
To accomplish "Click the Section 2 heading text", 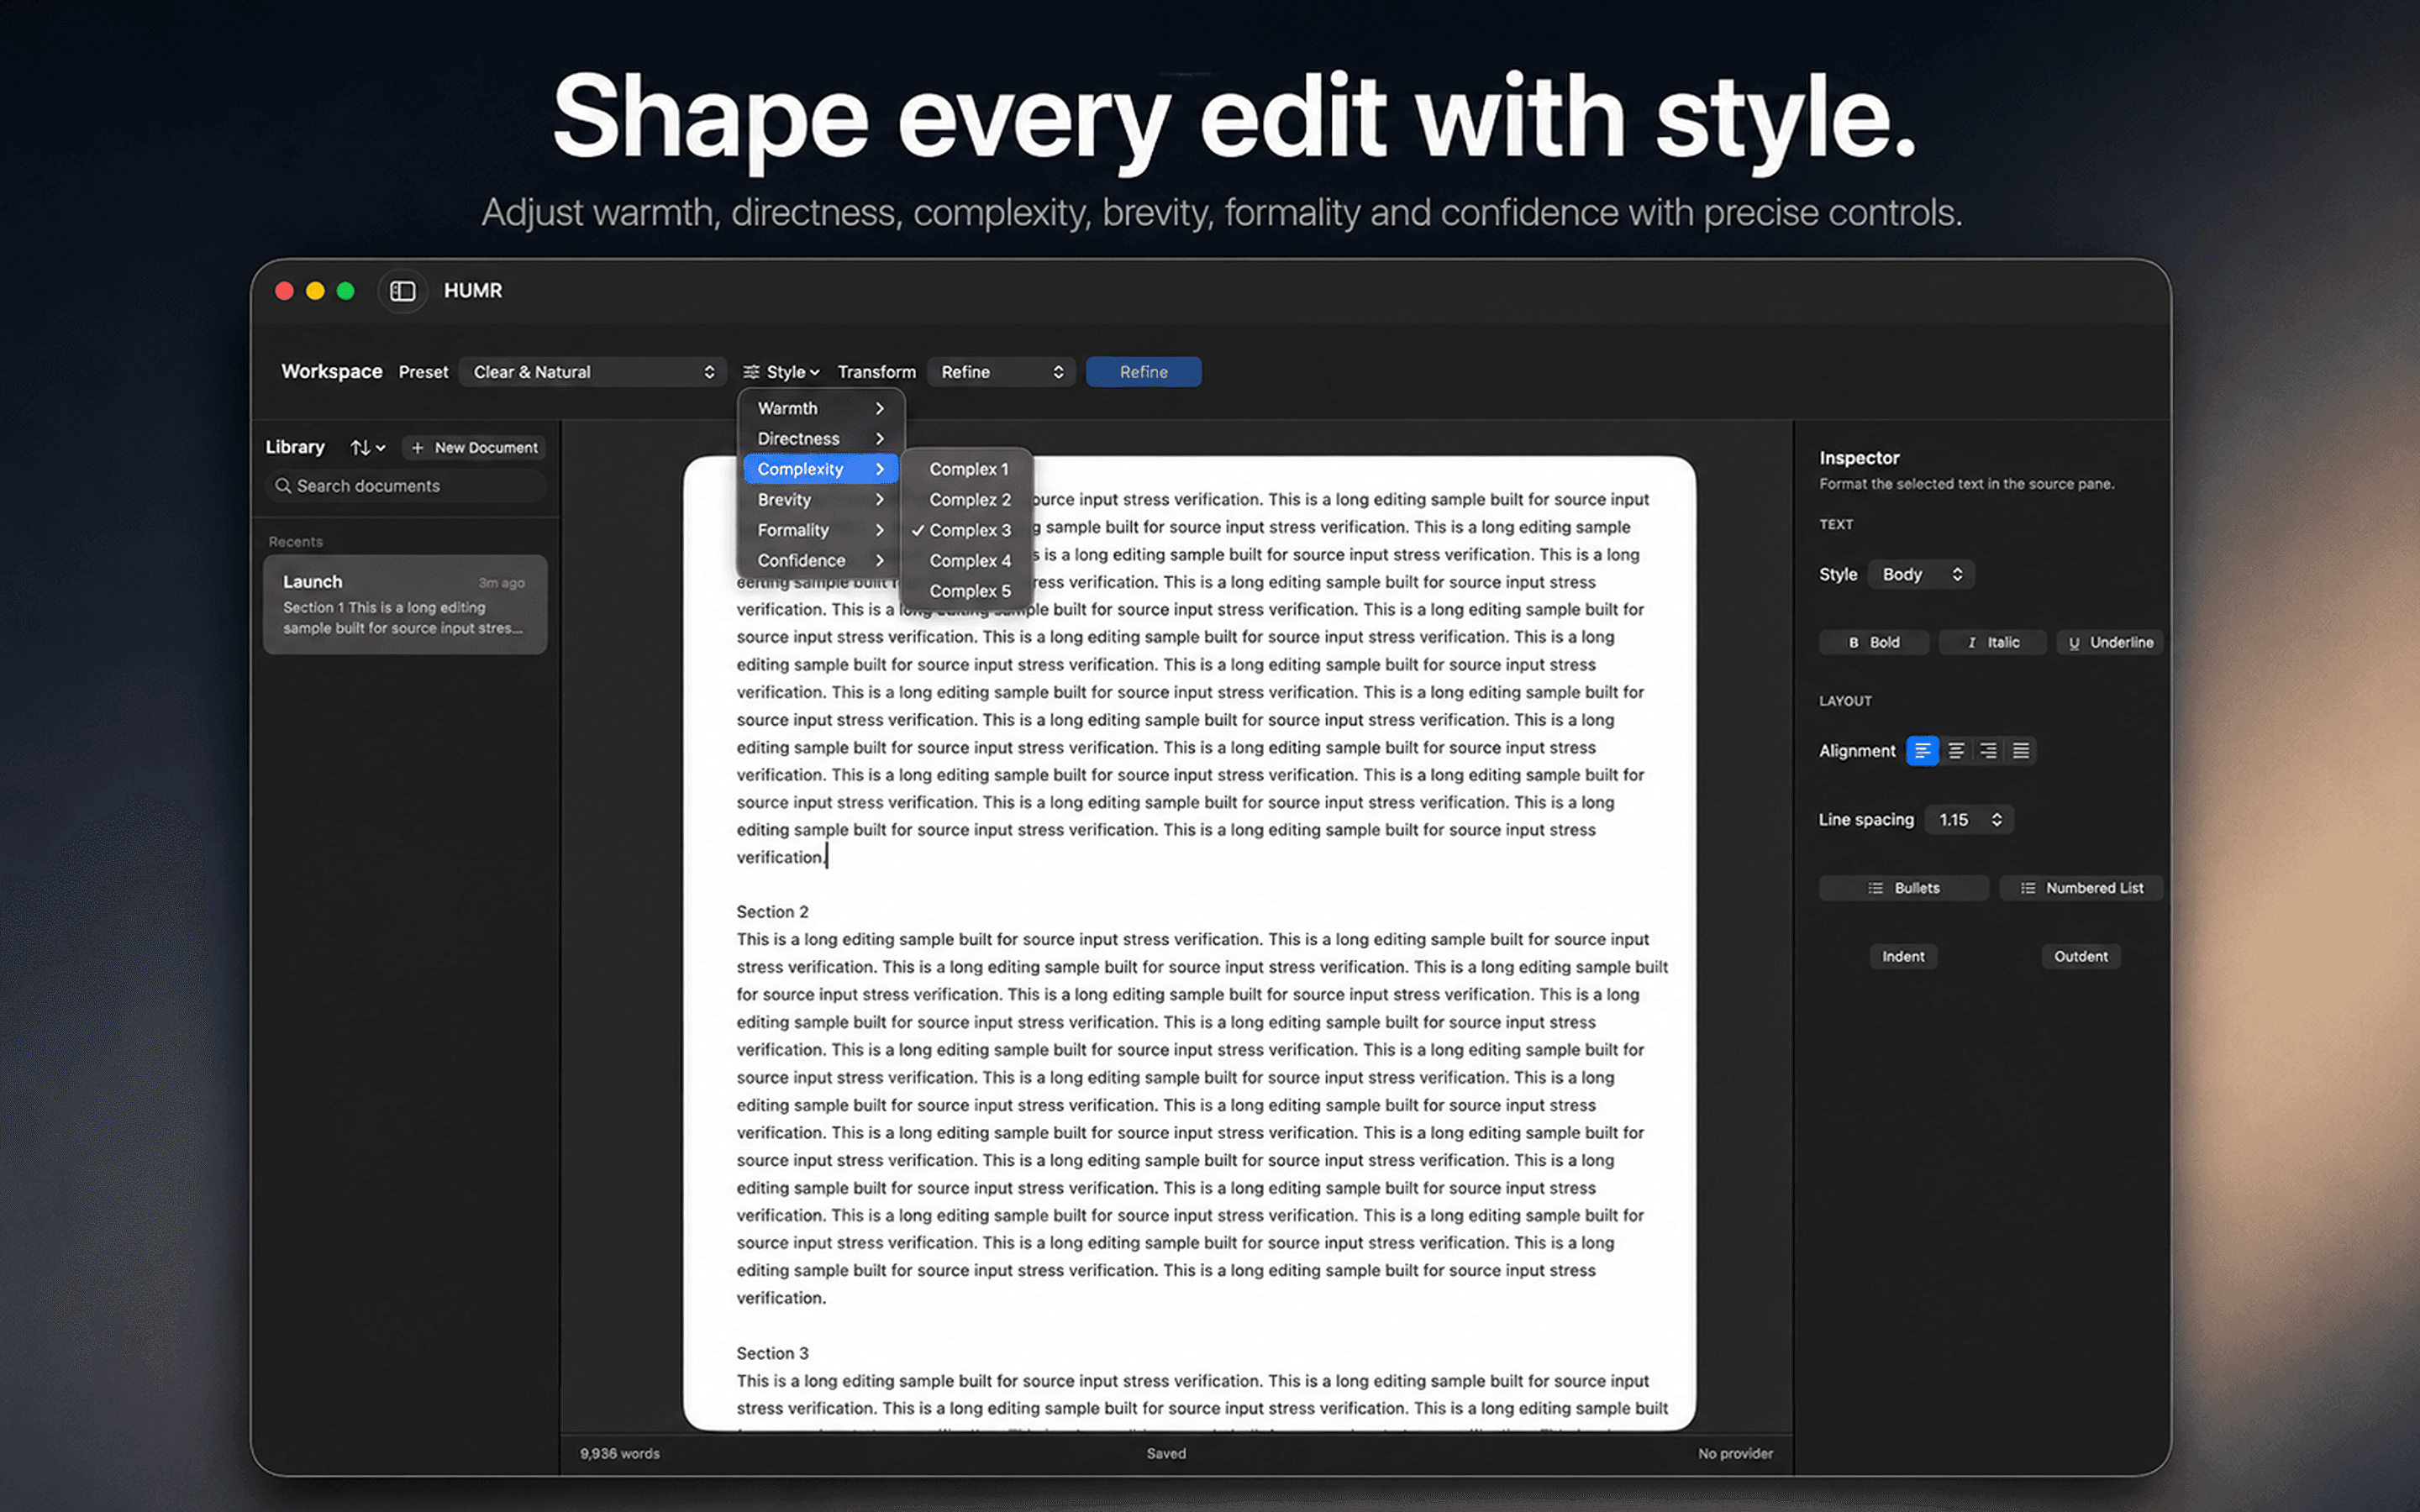I will (772, 912).
